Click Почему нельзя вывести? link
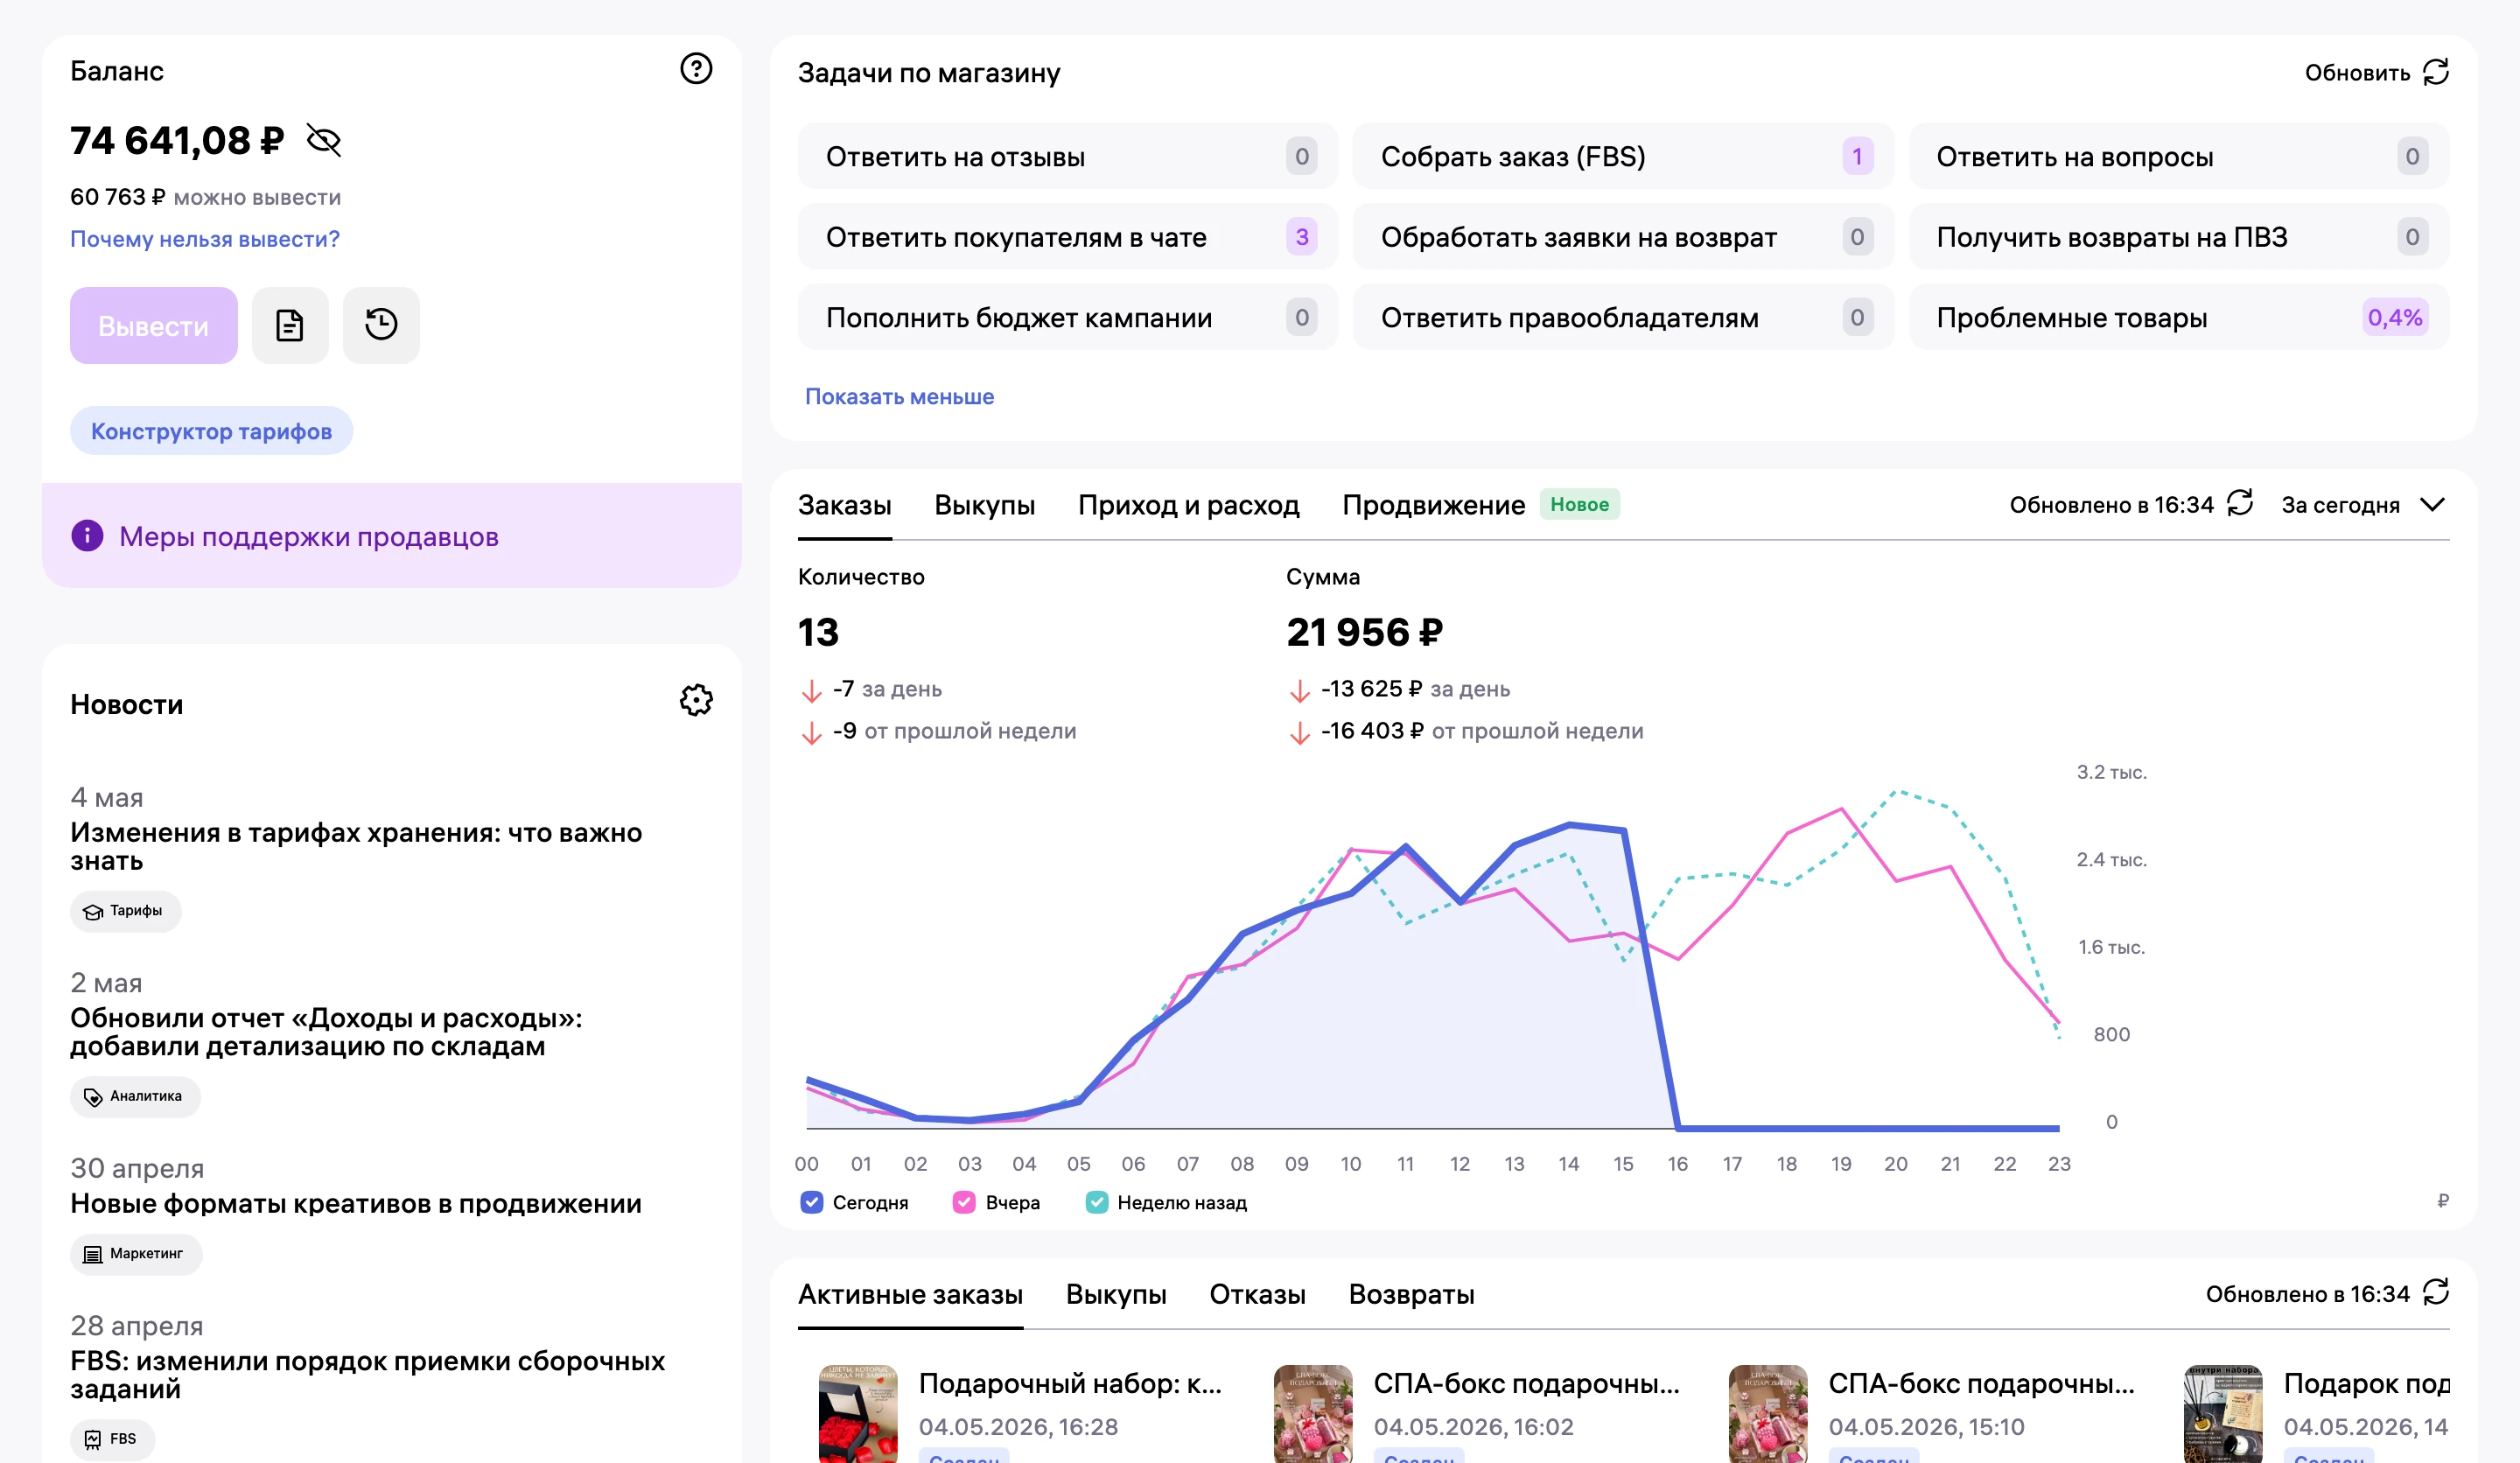 (205, 239)
